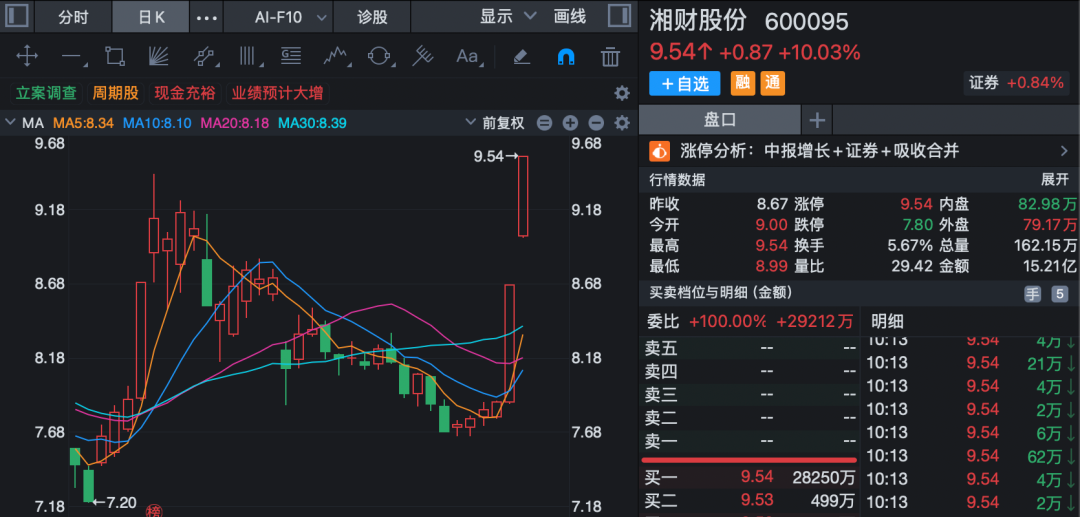The width and height of the screenshot is (1080, 517).
Task: Click the 画线 drawing button
Action: 570,17
